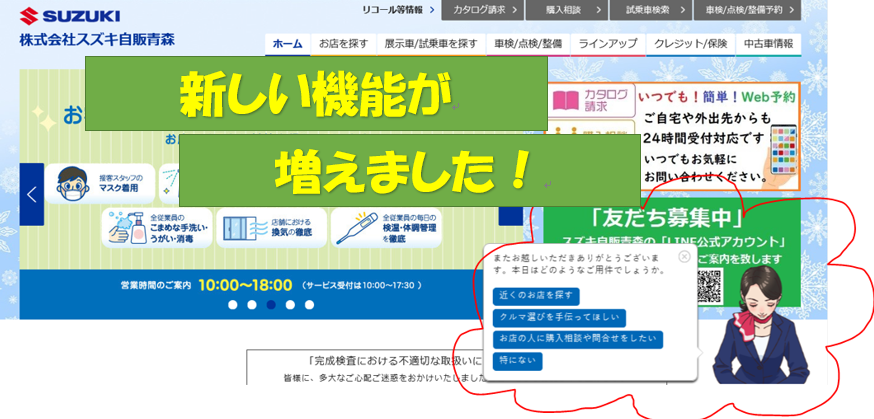Open 完成検査における不適切な取扱い notice

click(x=395, y=360)
